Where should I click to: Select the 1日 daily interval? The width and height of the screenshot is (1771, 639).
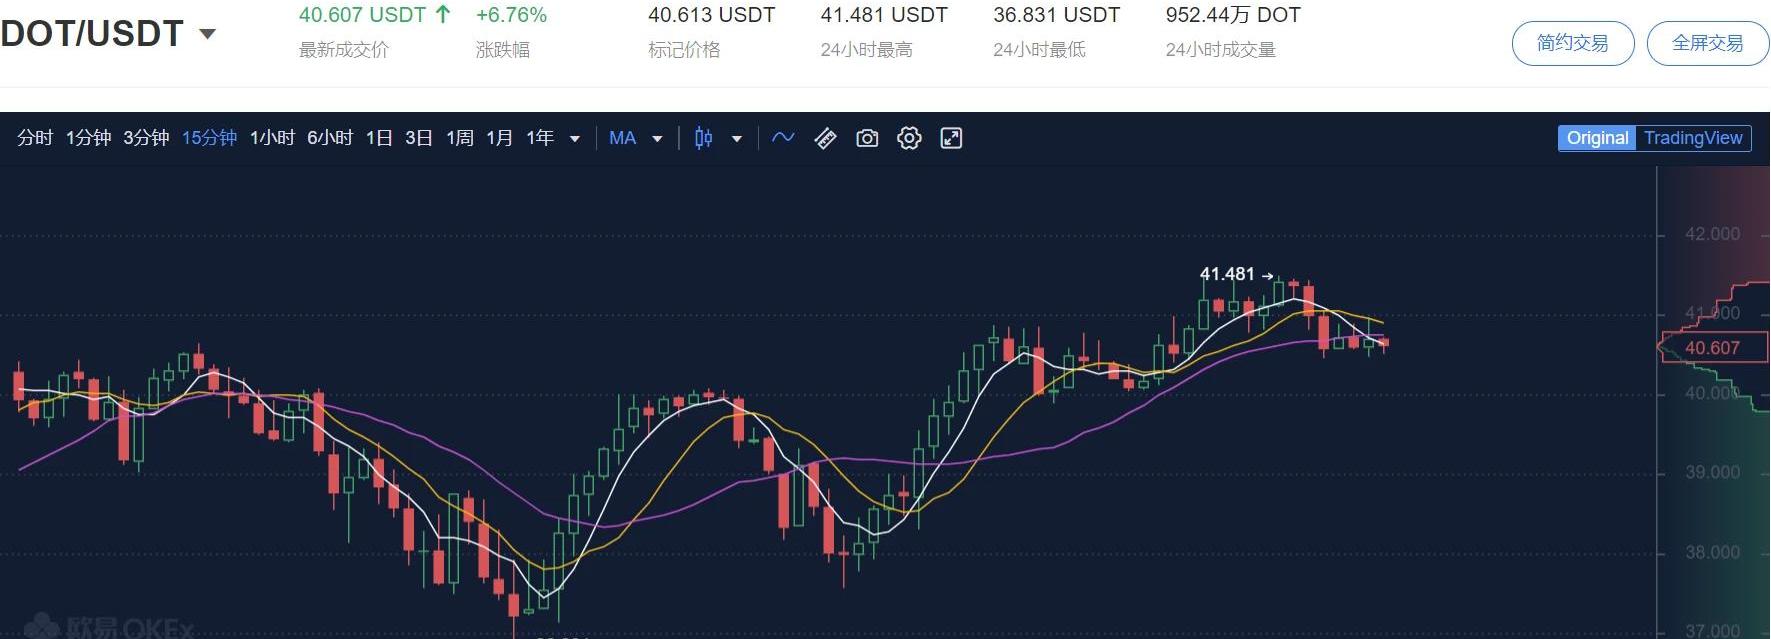379,138
